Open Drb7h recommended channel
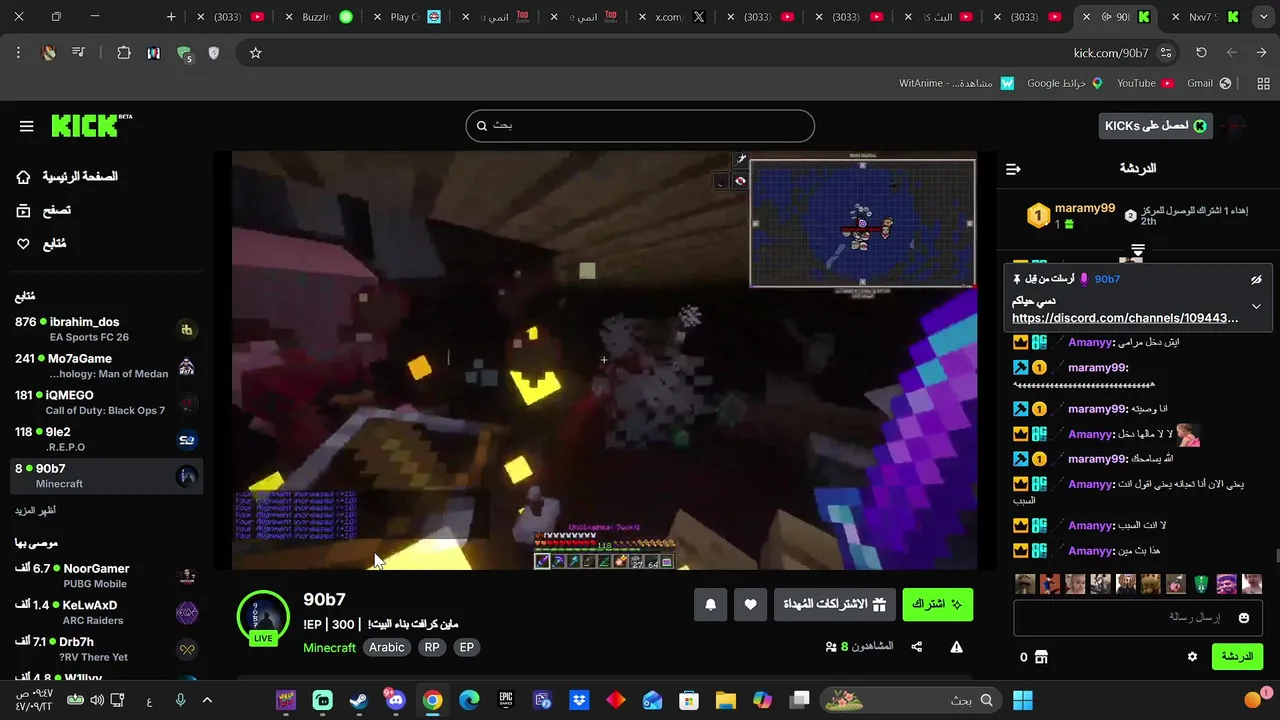The image size is (1280, 720). [105, 649]
